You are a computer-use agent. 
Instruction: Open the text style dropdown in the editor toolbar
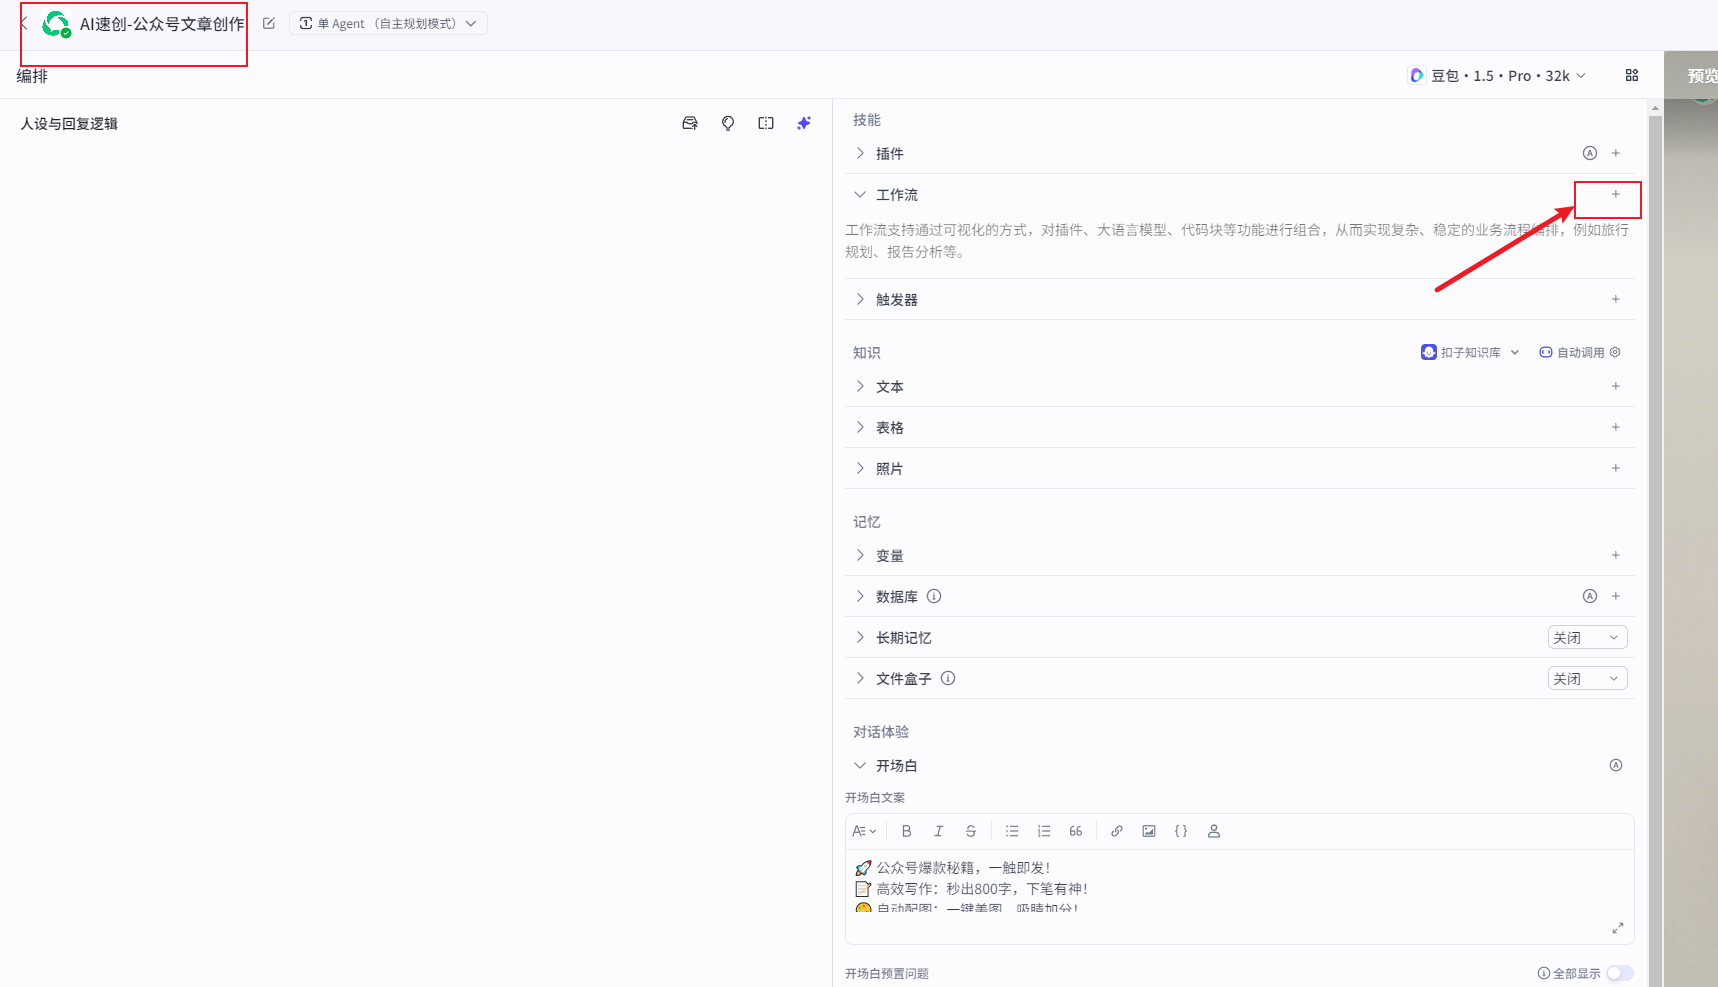[864, 831]
